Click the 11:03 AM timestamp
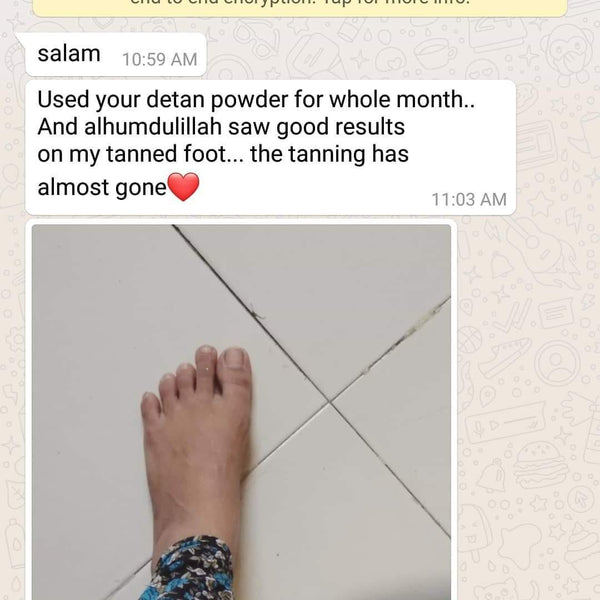 [469, 199]
